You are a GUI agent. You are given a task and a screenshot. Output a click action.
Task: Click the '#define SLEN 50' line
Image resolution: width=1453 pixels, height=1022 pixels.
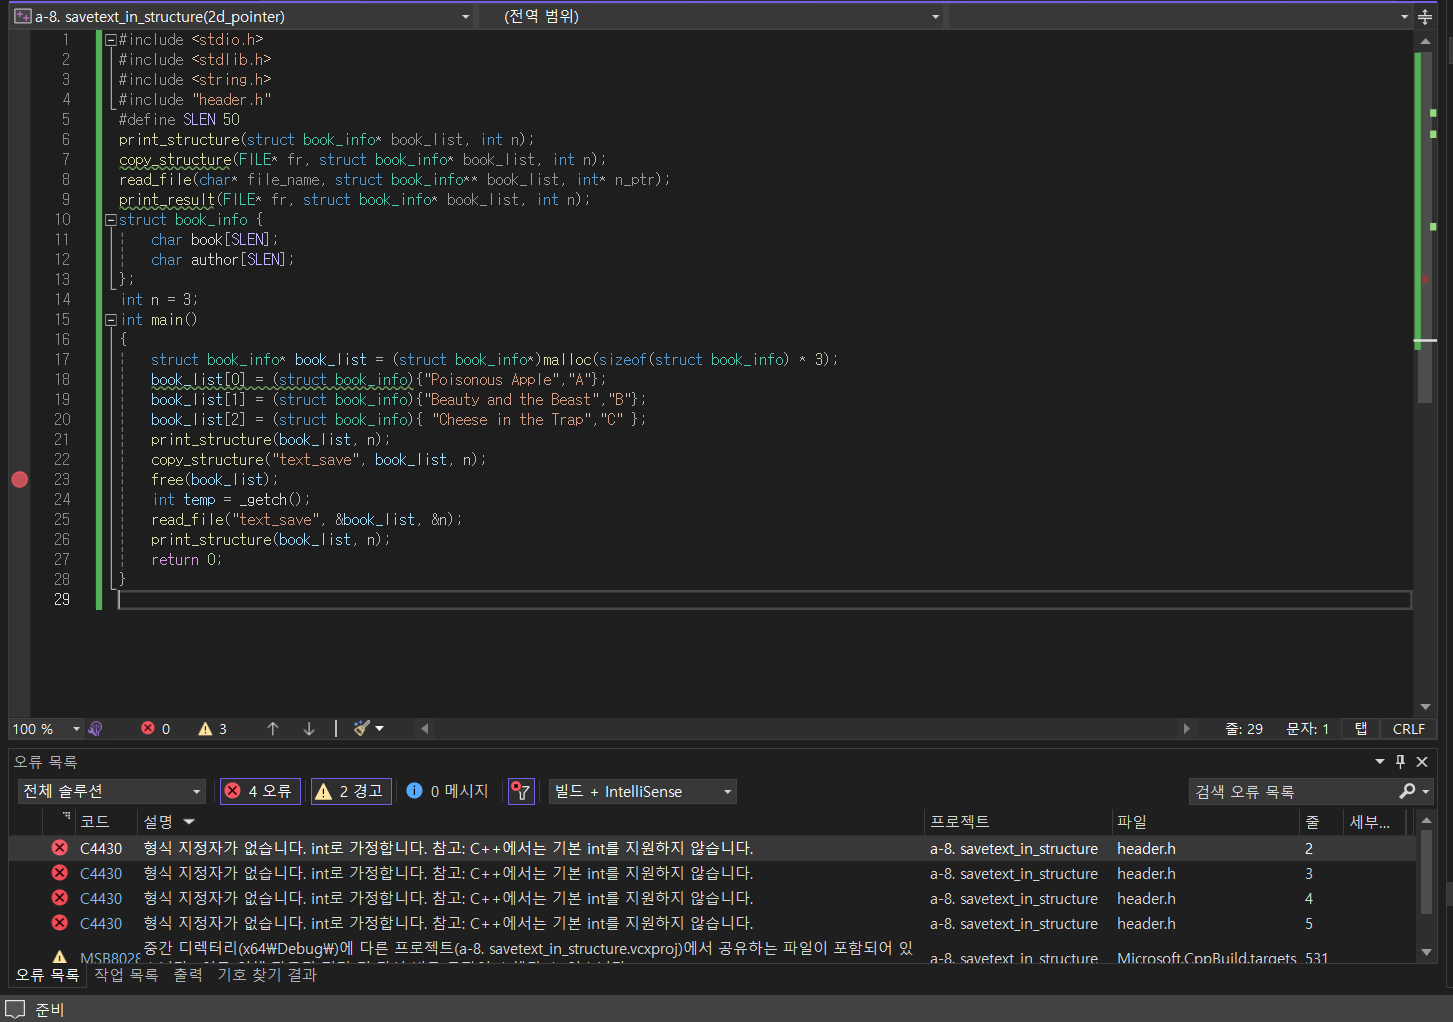point(179,120)
